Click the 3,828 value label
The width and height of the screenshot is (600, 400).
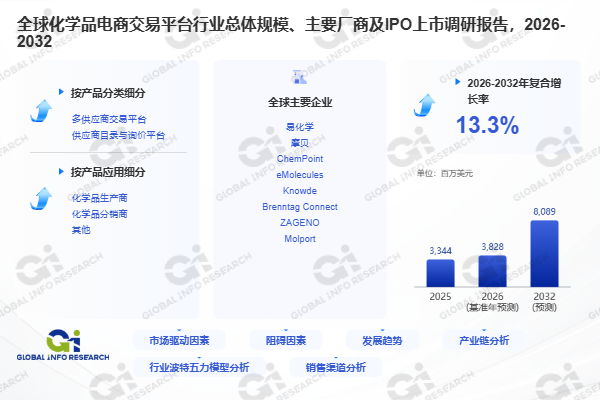(x=492, y=247)
